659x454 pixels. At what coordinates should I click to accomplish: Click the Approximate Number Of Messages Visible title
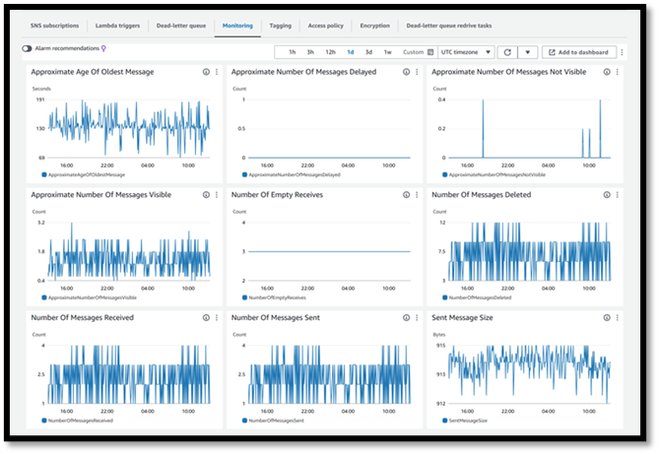[101, 195]
